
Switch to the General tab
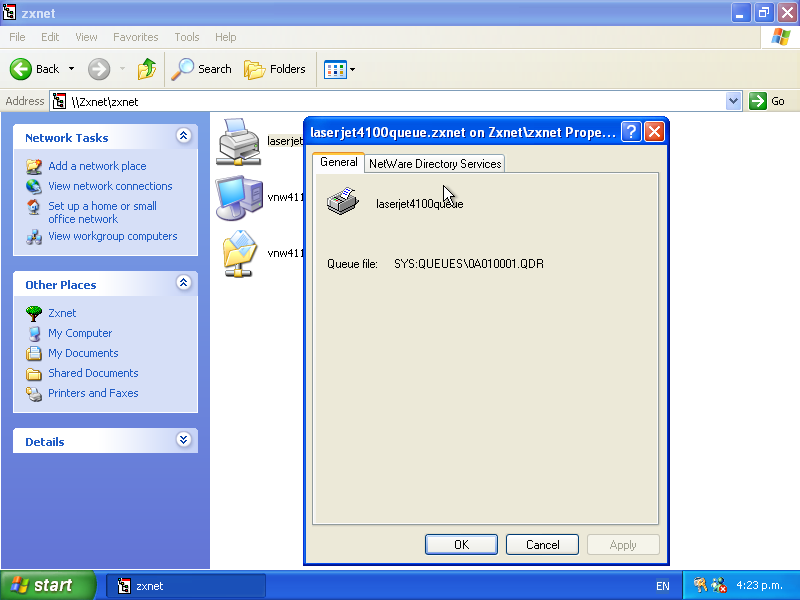(339, 162)
